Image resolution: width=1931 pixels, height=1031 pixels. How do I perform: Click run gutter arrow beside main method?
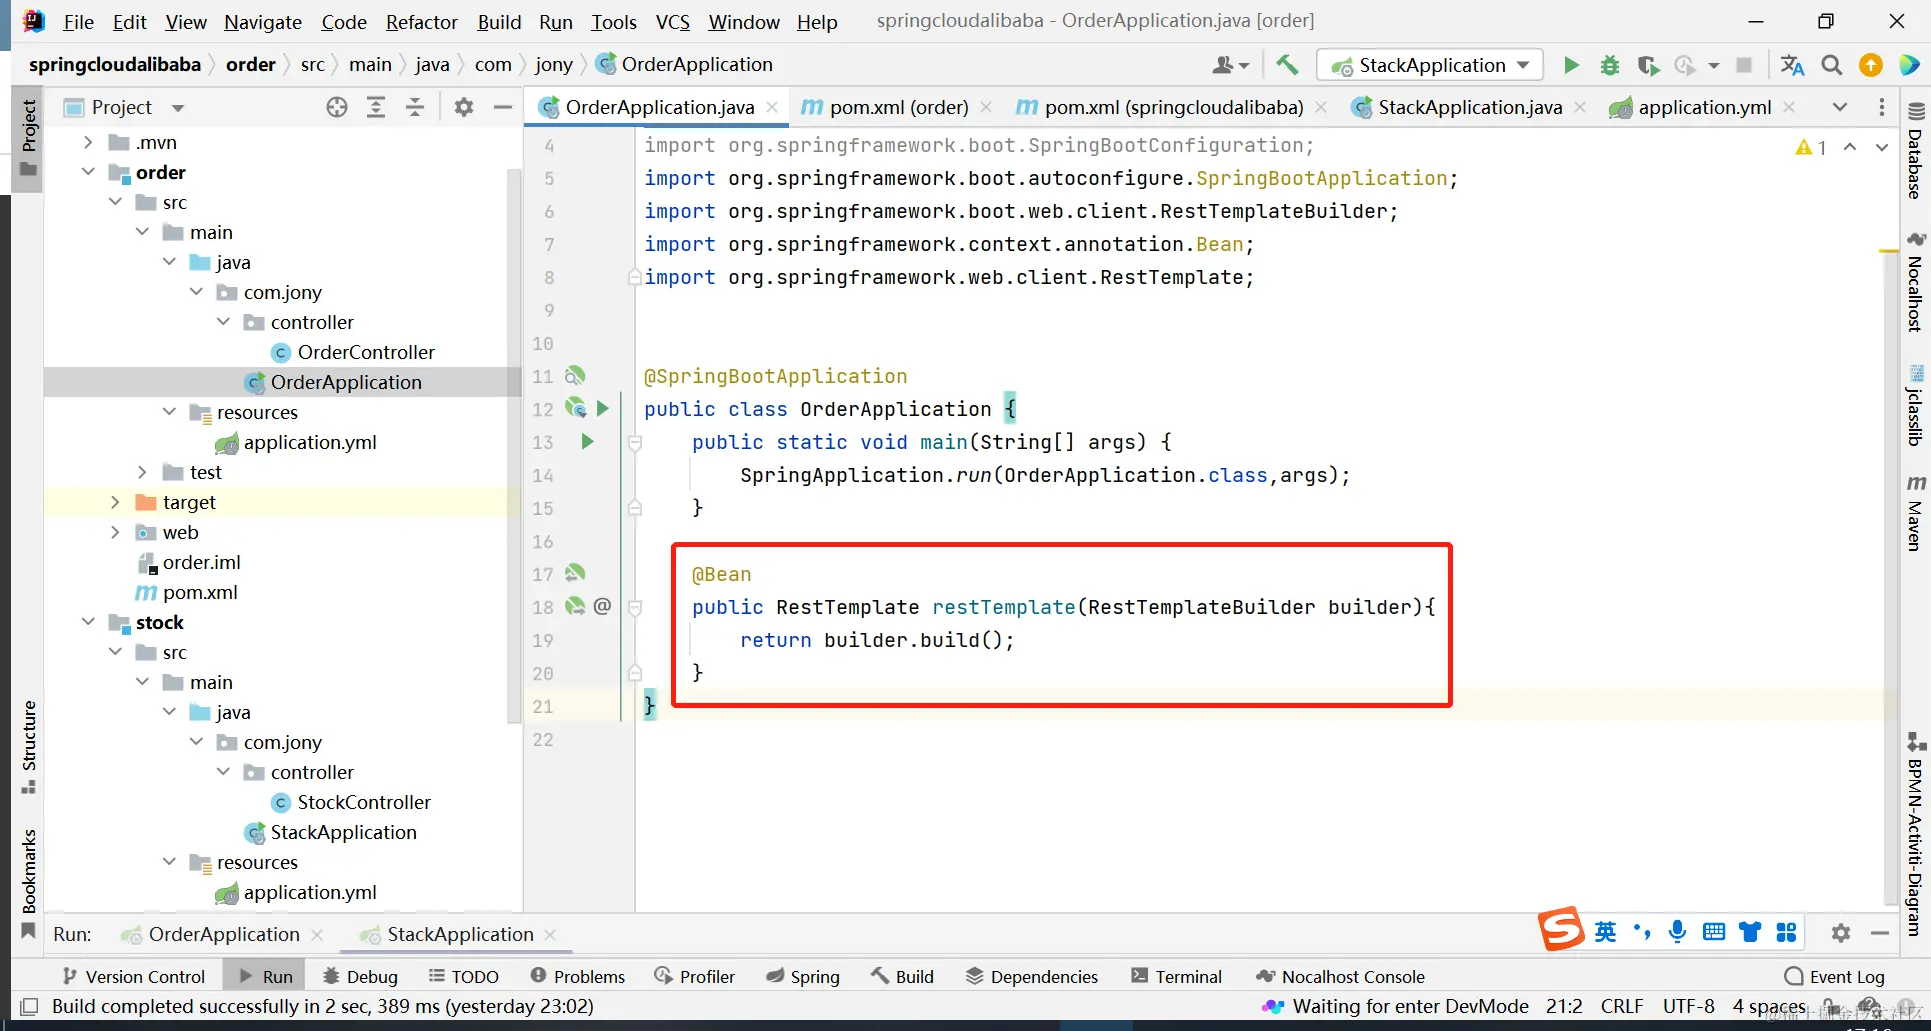[x=587, y=441]
